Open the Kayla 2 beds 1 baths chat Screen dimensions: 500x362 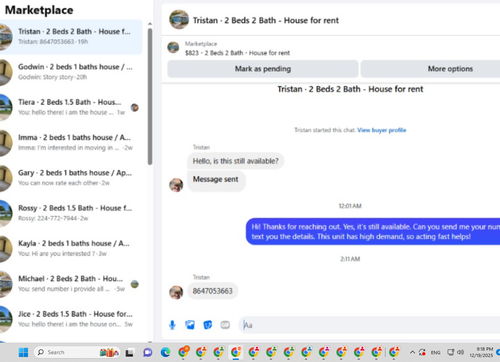71,249
